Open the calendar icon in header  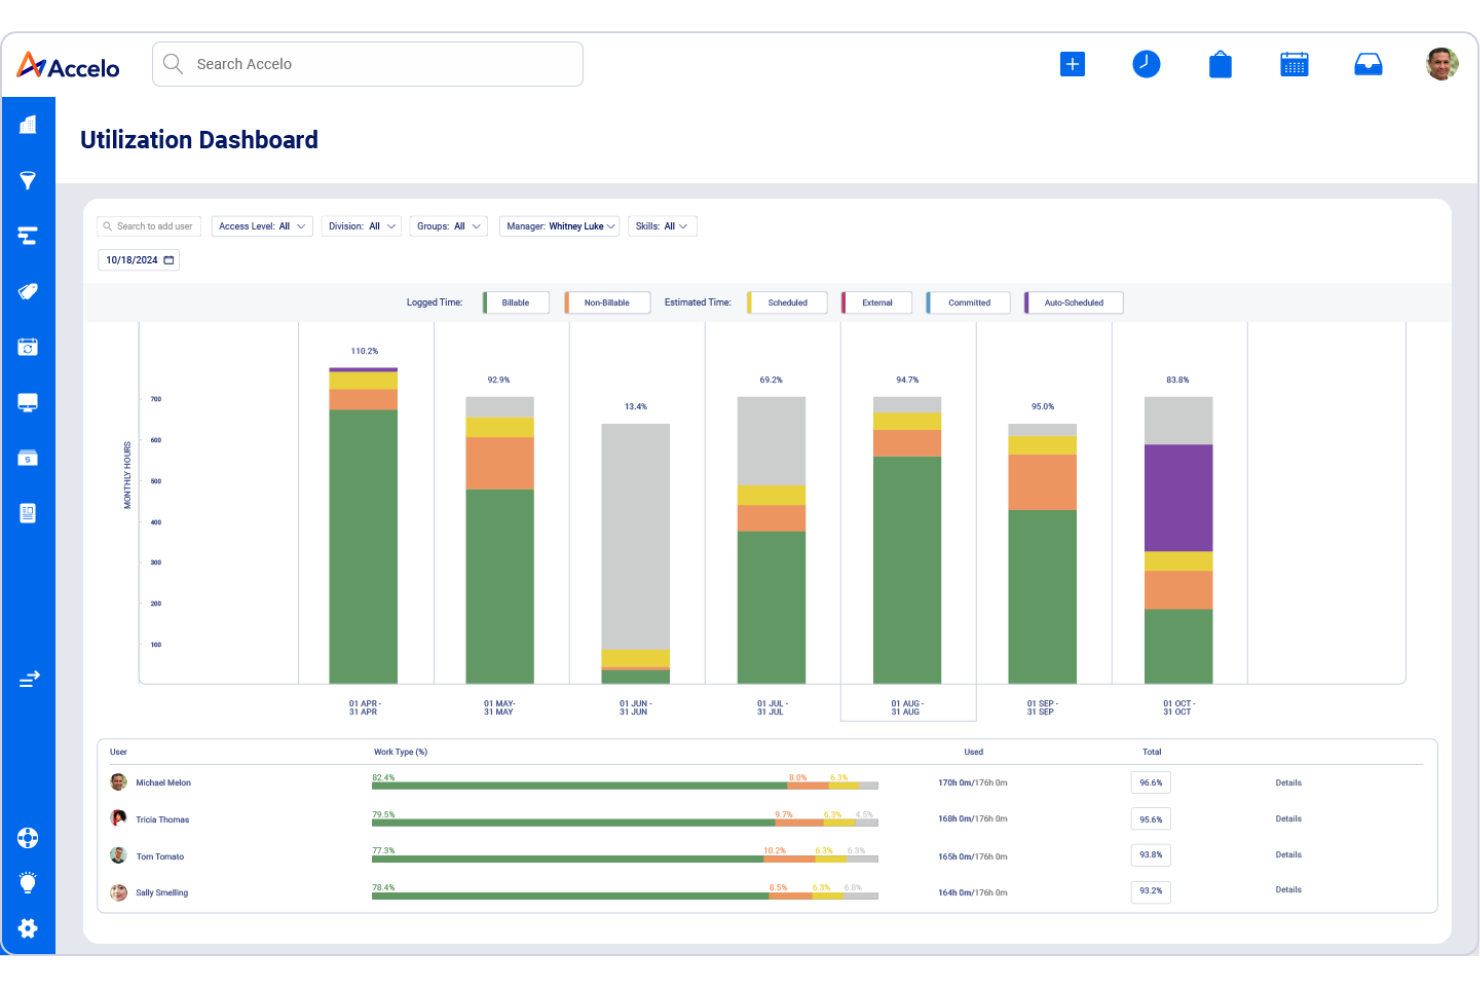click(x=1294, y=64)
